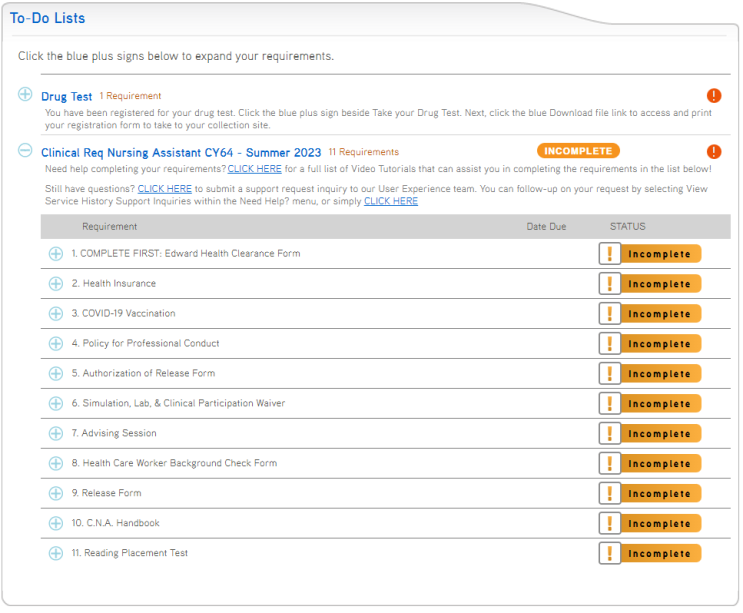
Task: Click the '7. Advising Session' text
Action: (114, 433)
